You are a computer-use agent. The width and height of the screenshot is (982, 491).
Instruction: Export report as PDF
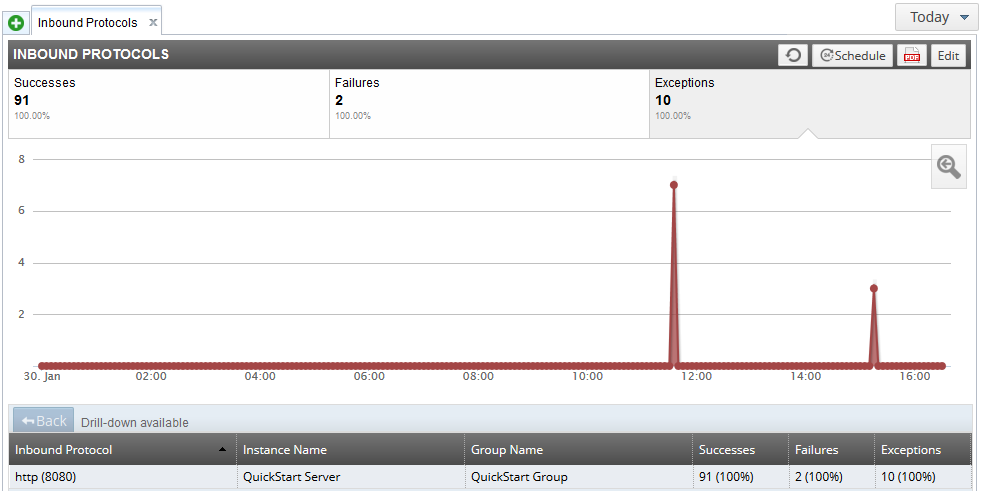tap(912, 55)
